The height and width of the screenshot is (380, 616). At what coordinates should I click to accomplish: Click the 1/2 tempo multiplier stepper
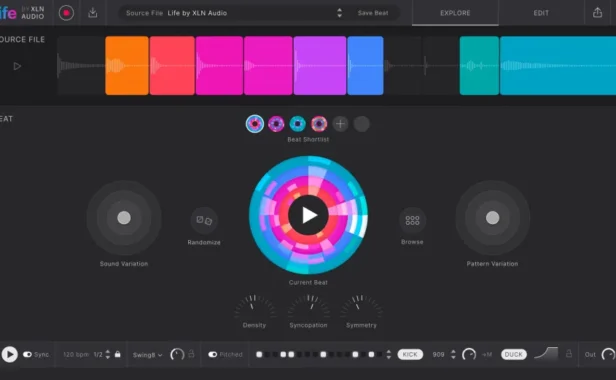point(108,354)
